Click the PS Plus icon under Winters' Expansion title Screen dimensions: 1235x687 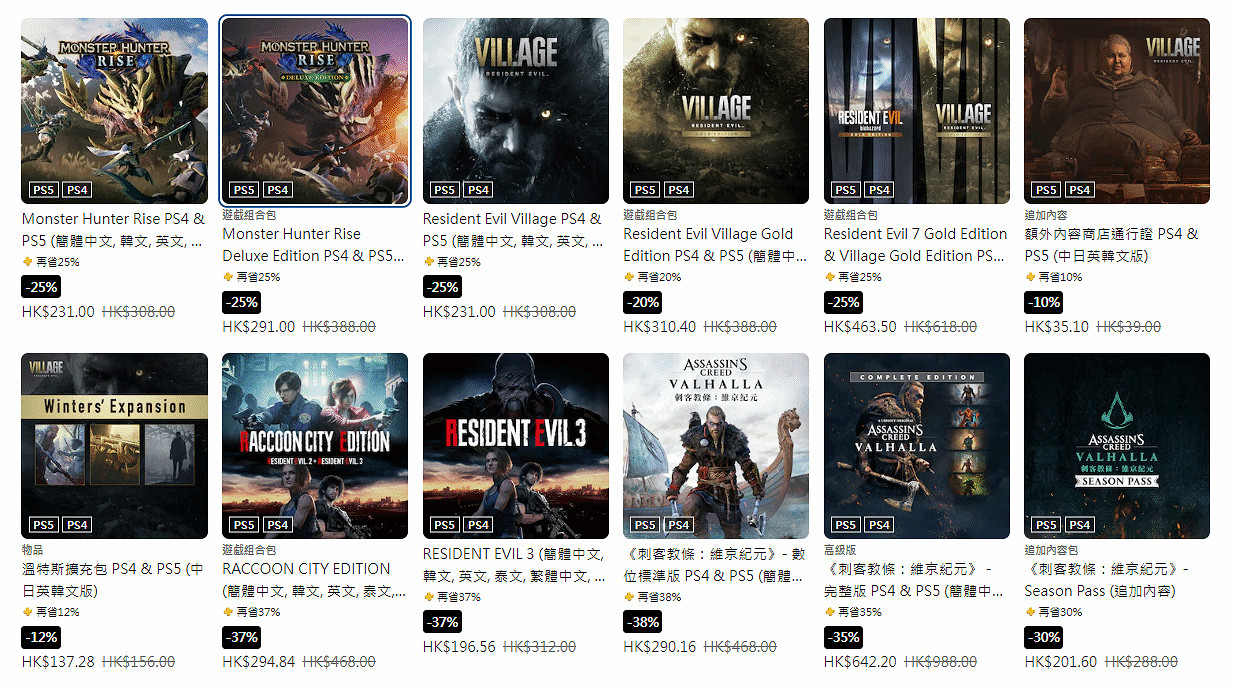27,612
